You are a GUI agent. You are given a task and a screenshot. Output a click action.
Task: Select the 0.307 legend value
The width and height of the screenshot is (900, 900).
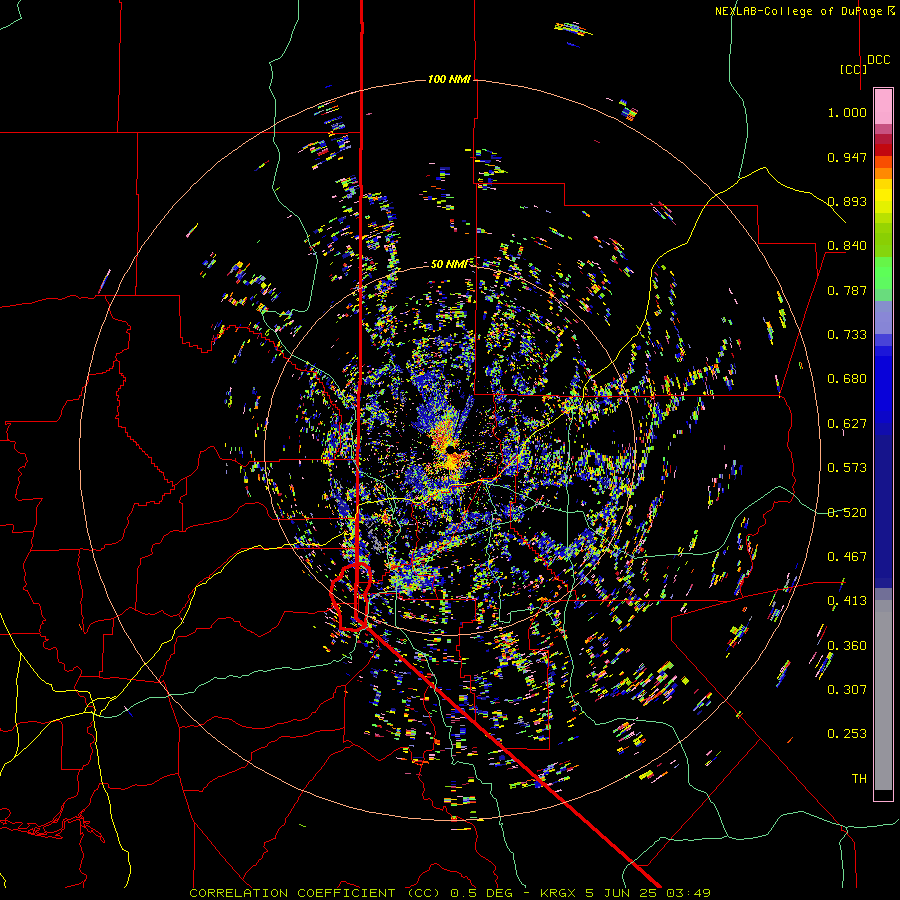coord(847,689)
